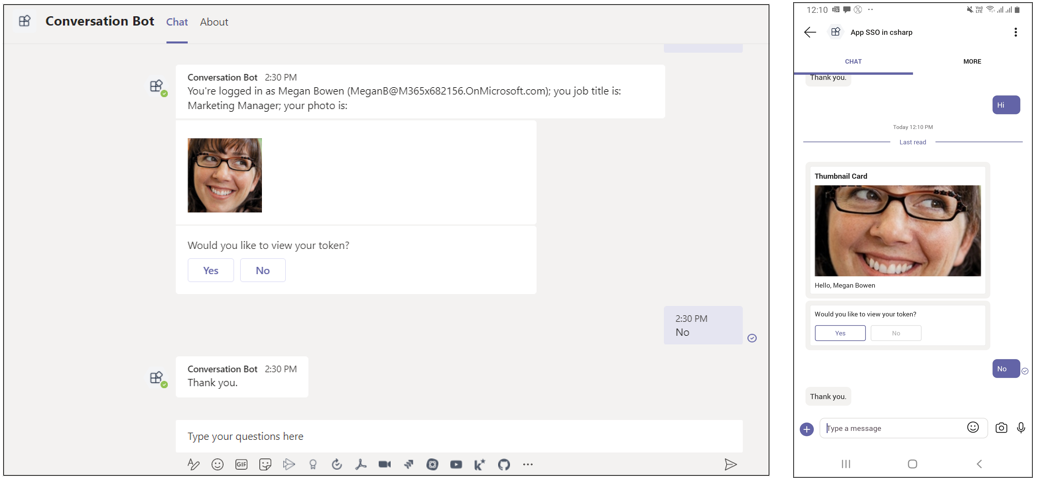The height and width of the screenshot is (482, 1038).
Task: Tap Android recent apps navigation button
Action: point(846,464)
